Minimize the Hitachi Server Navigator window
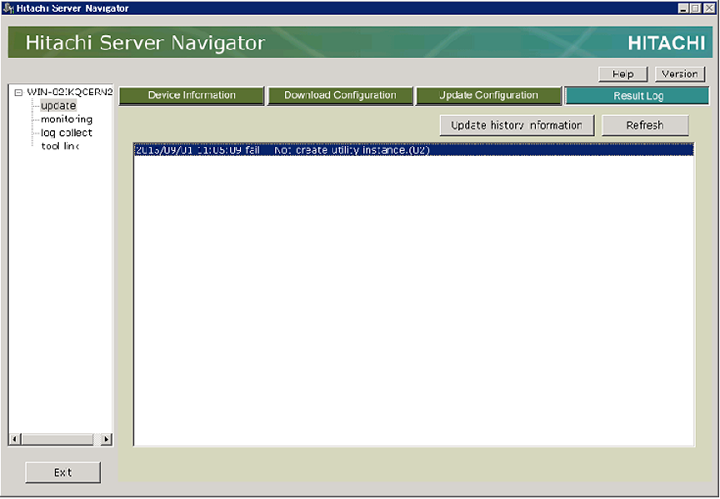720x499 pixels. coord(684,8)
